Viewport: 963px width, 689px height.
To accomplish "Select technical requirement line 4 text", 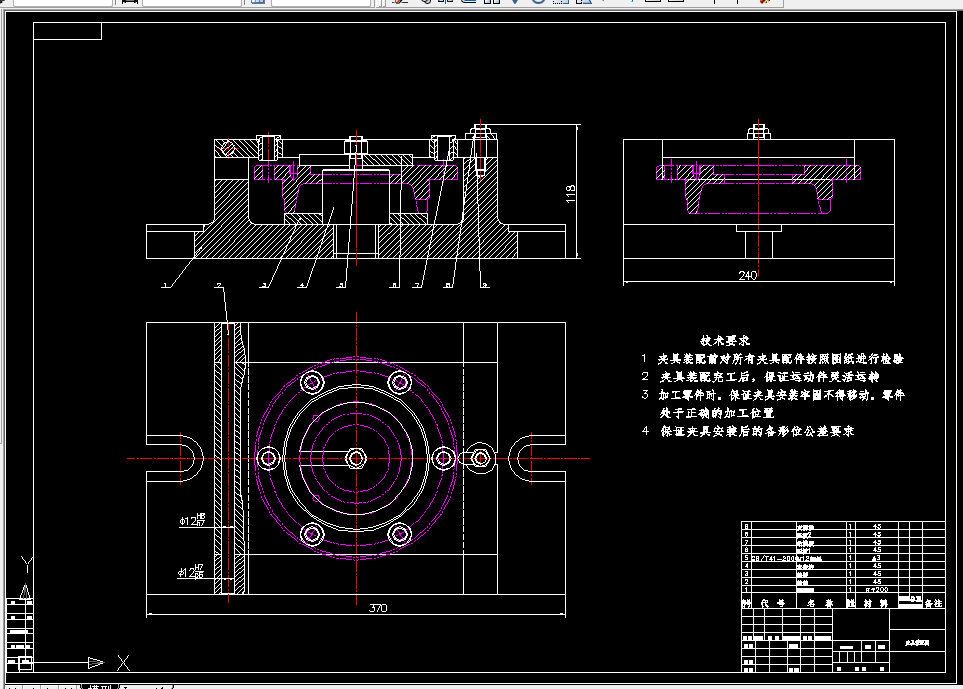I will [748, 431].
